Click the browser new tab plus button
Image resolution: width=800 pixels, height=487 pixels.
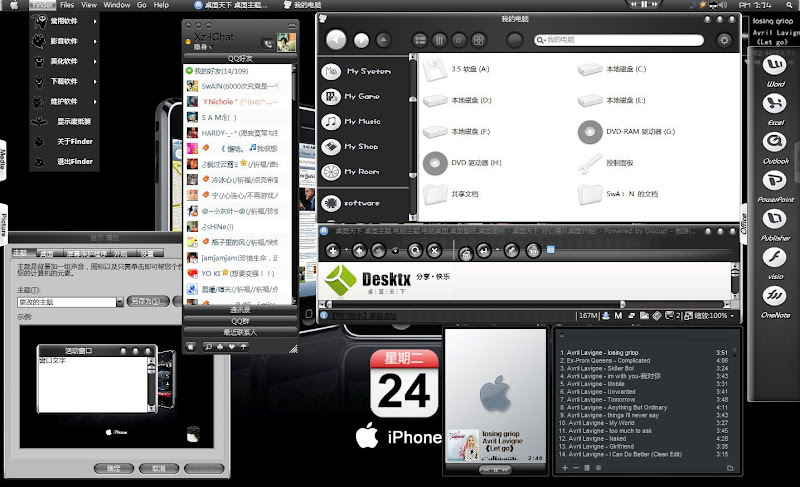pyautogui.click(x=333, y=250)
